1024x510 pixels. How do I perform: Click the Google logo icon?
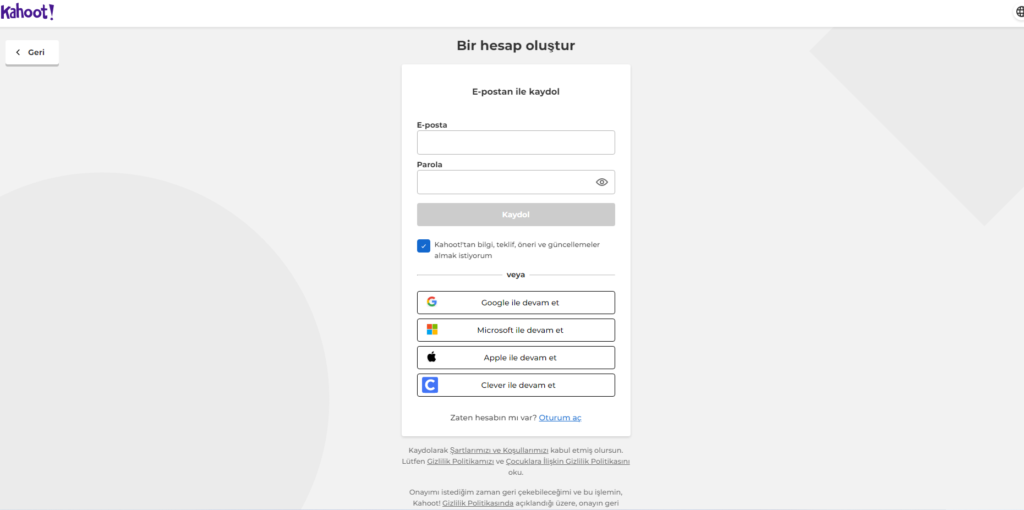(x=432, y=302)
